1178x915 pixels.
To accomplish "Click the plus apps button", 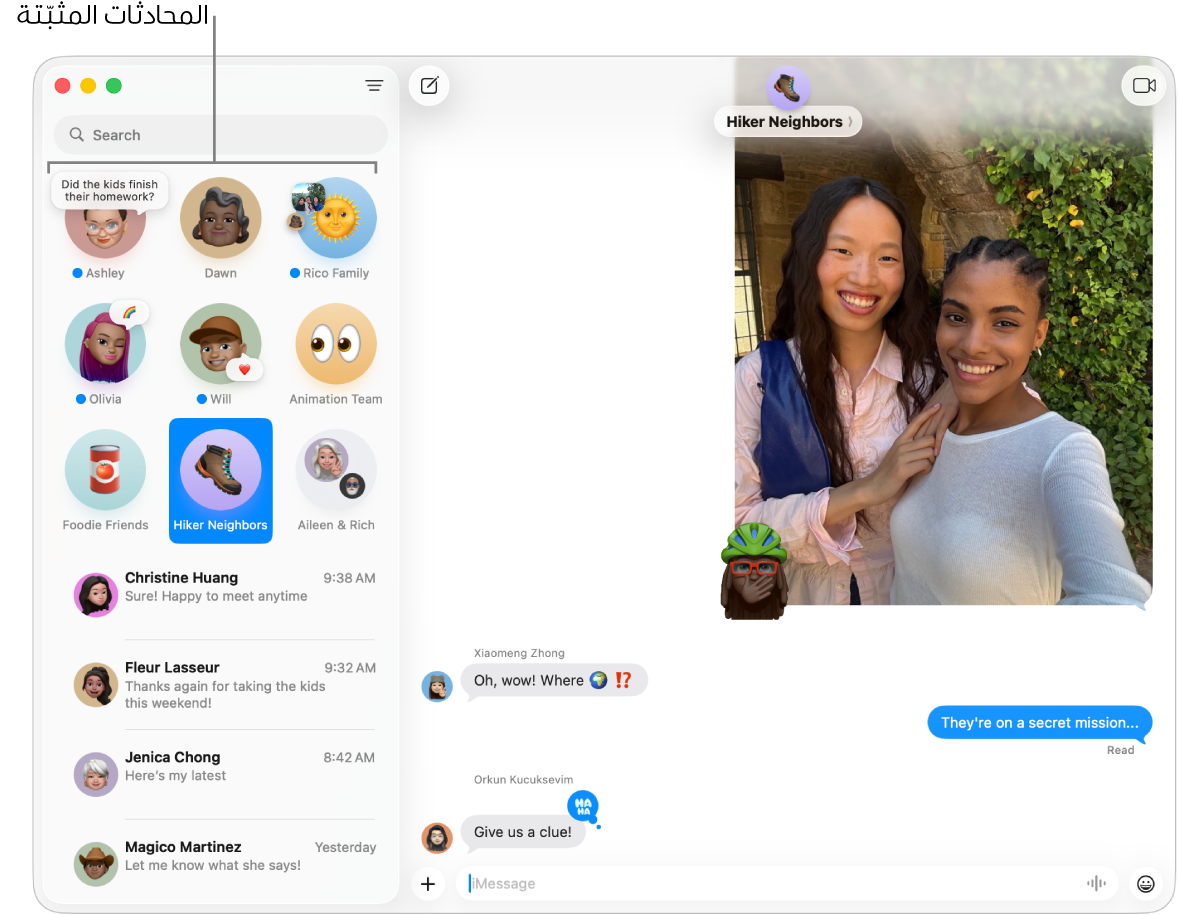I will coord(428,883).
